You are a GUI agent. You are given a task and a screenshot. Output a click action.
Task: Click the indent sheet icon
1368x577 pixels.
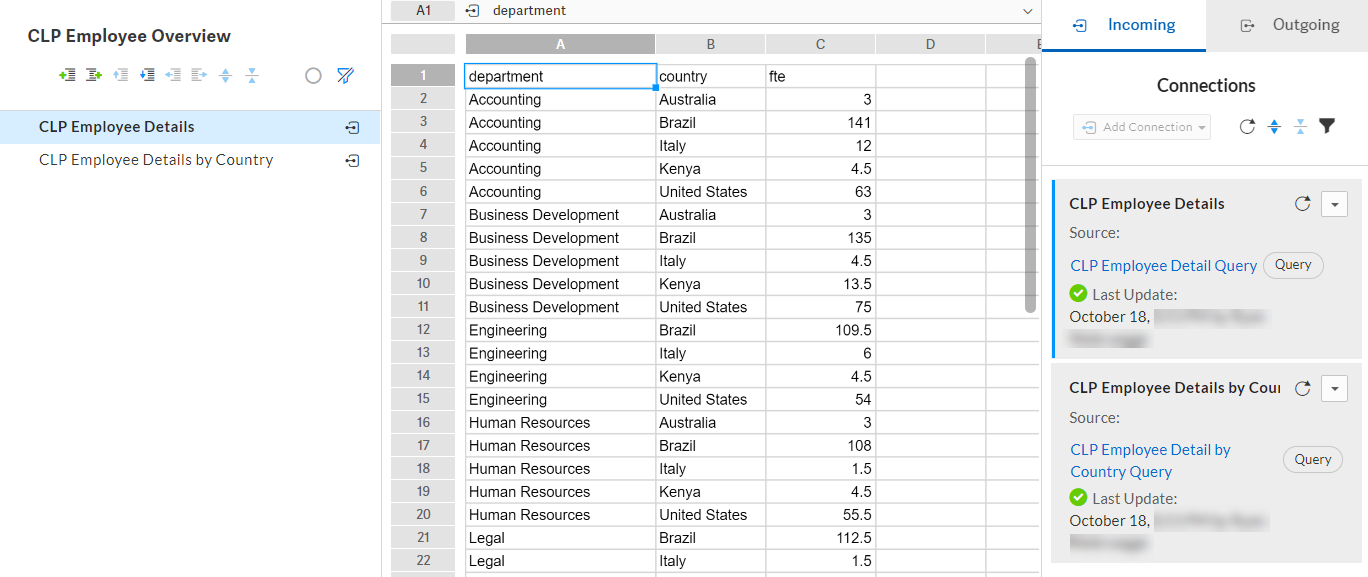[x=199, y=75]
